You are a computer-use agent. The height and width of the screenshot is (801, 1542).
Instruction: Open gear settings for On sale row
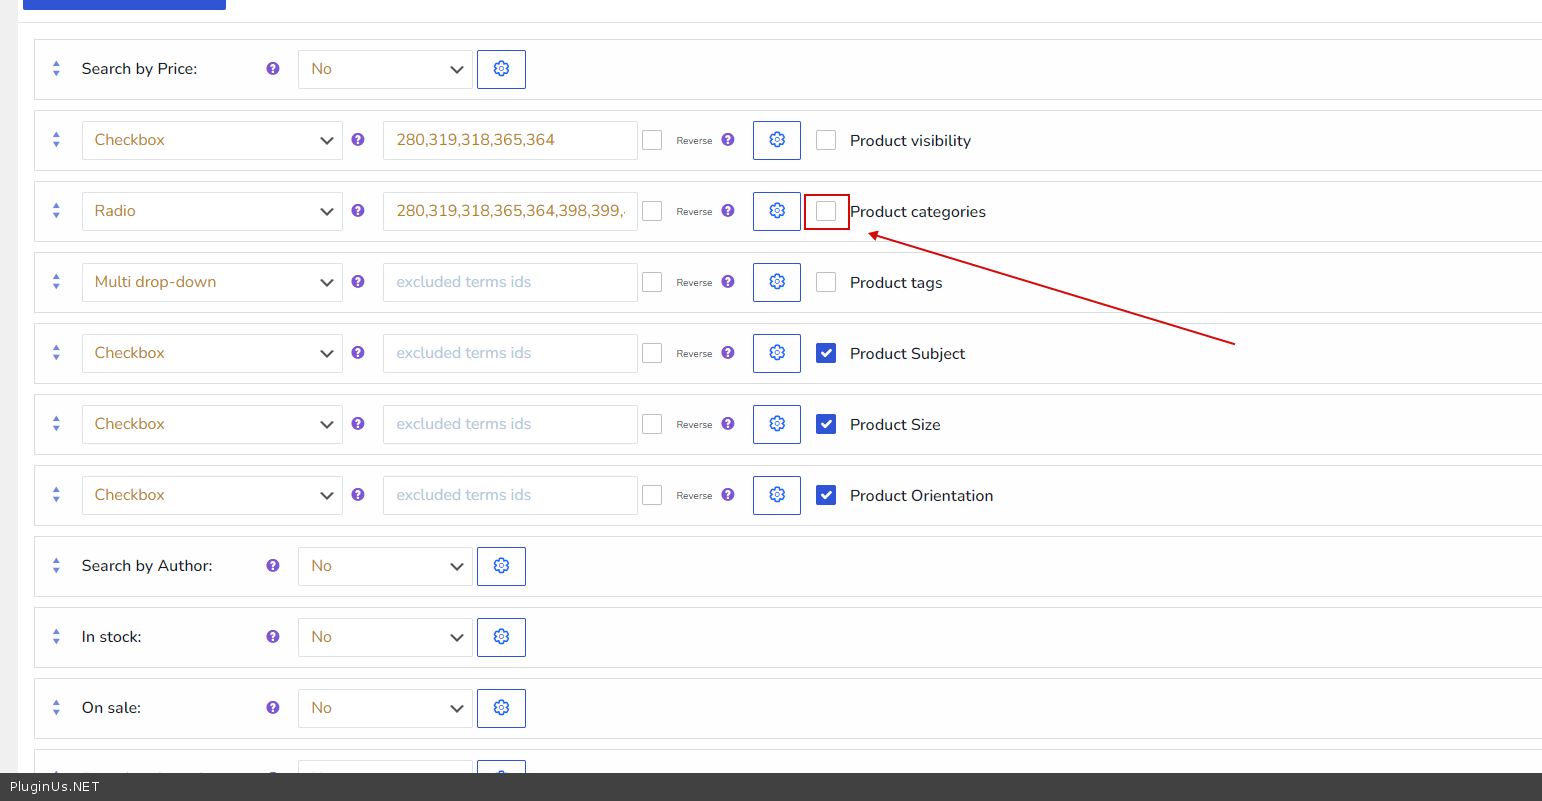[501, 708]
